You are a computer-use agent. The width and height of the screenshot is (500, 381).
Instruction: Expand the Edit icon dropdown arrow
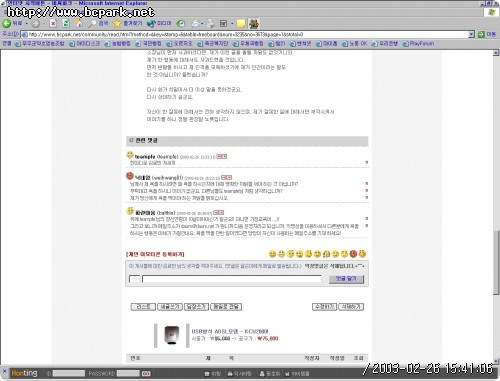(x=232, y=24)
